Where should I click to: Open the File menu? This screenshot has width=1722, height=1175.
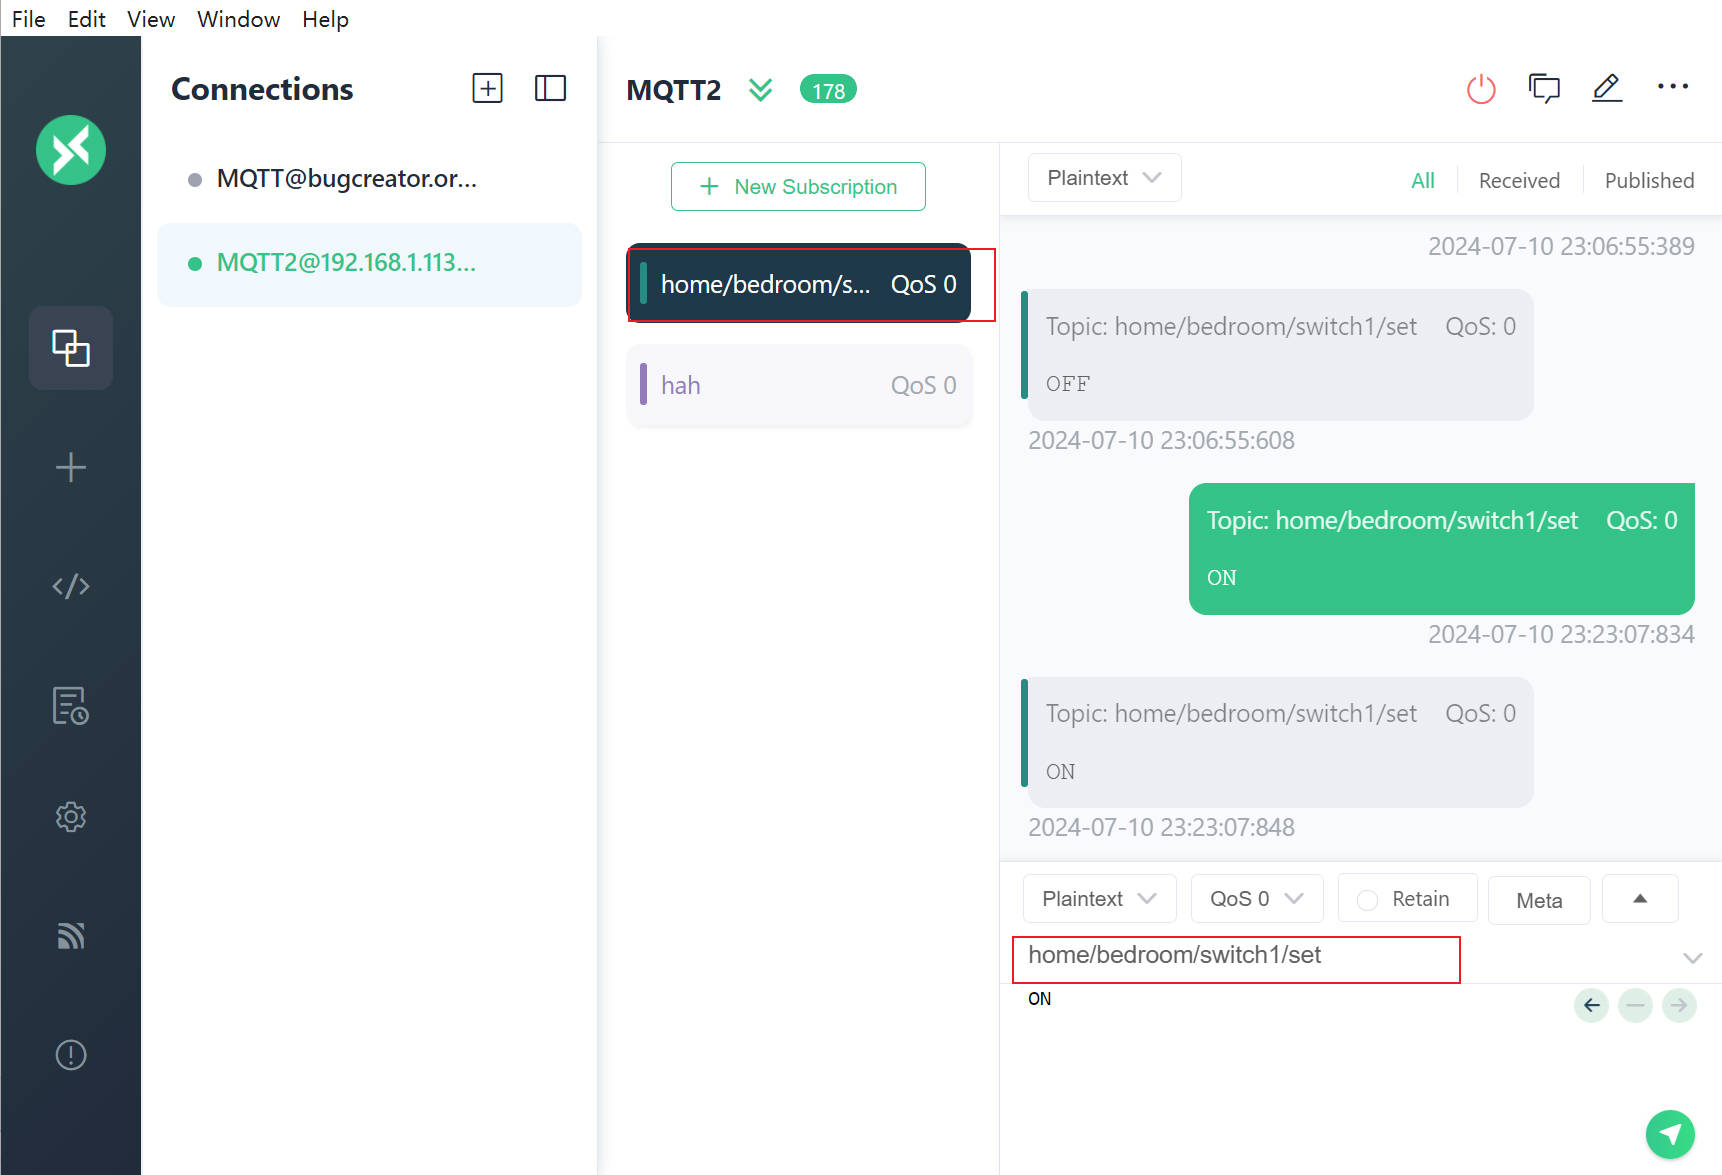(x=29, y=19)
